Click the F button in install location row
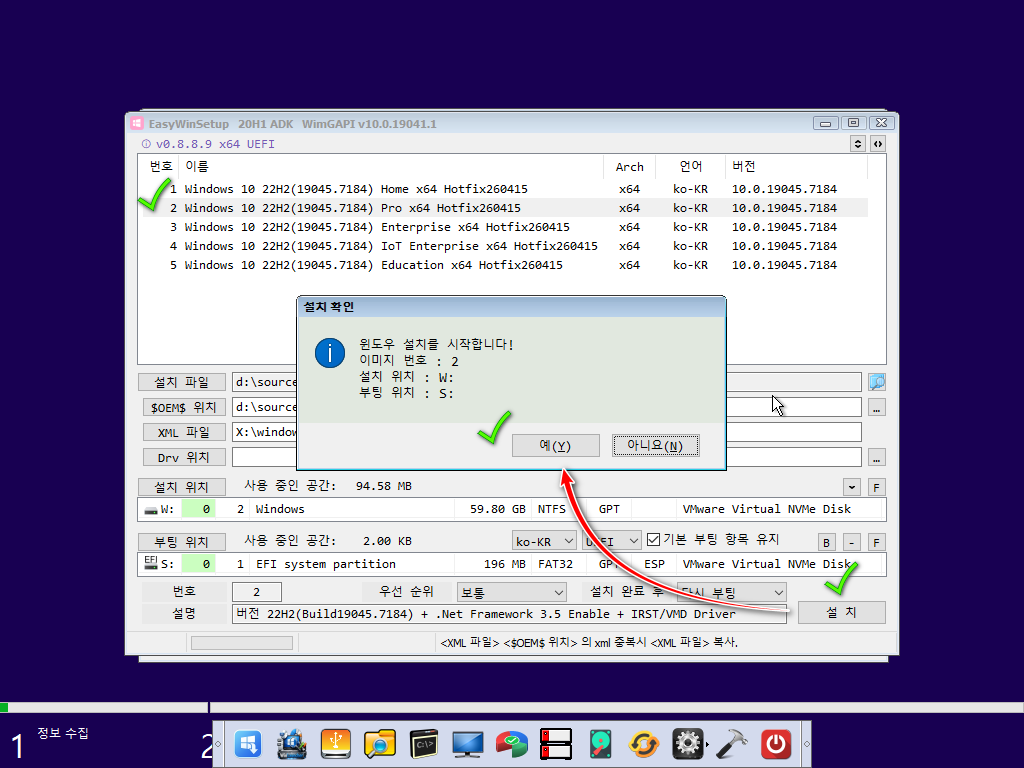 876,487
